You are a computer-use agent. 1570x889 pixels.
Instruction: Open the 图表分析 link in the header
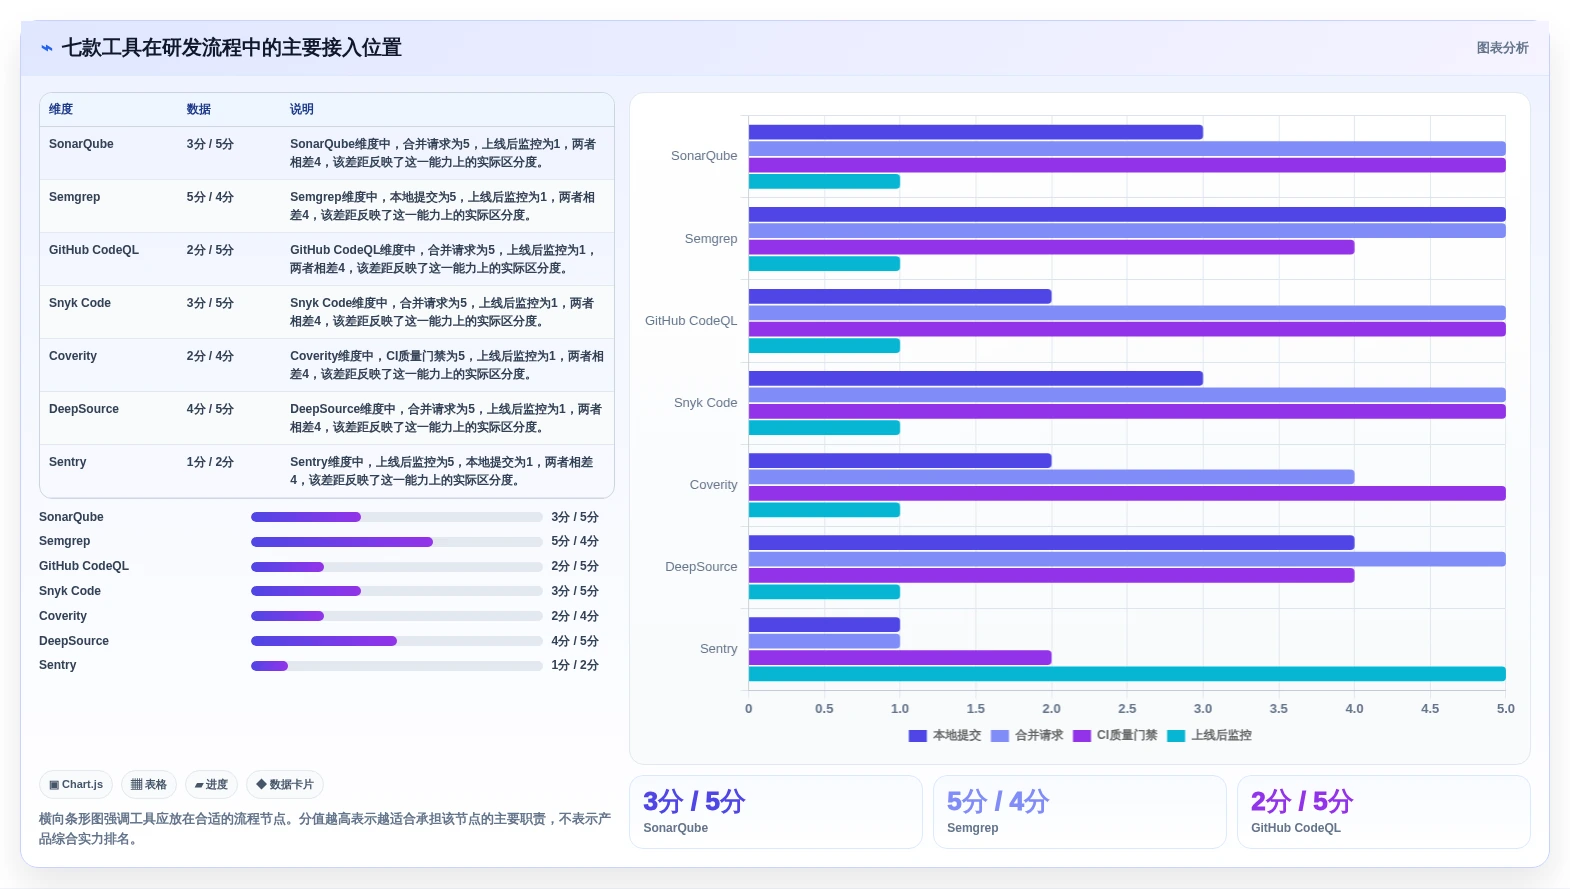pos(1502,48)
